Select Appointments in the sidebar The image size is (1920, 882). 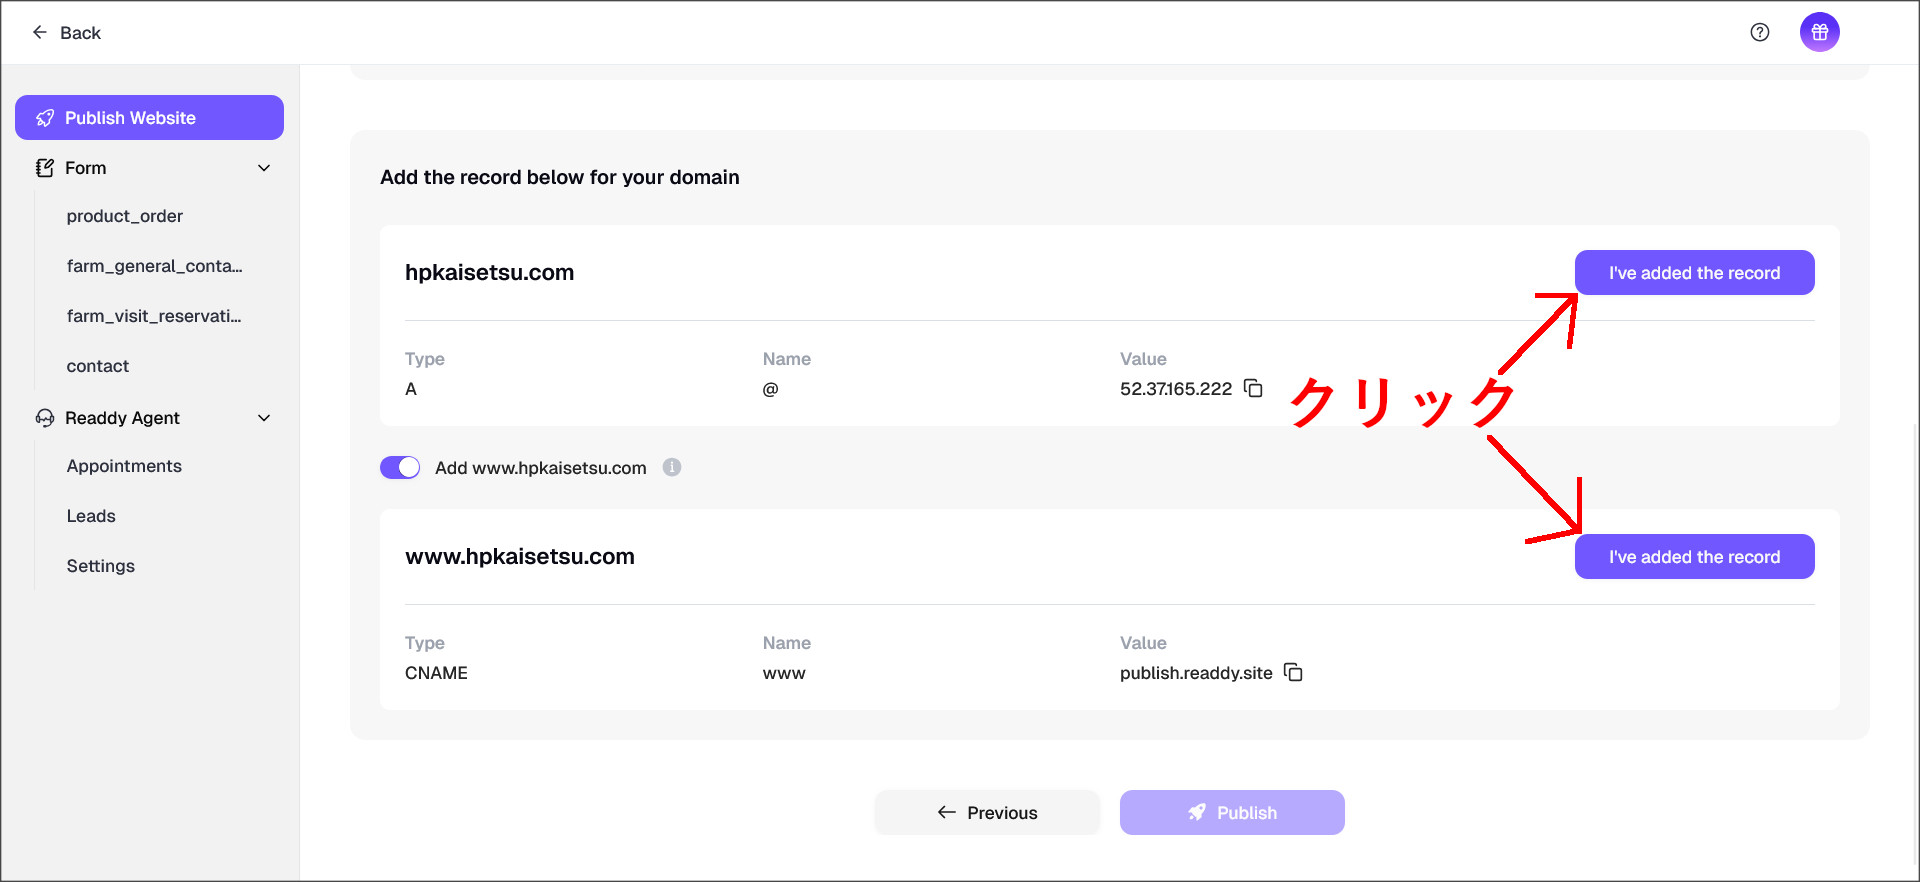pos(124,466)
